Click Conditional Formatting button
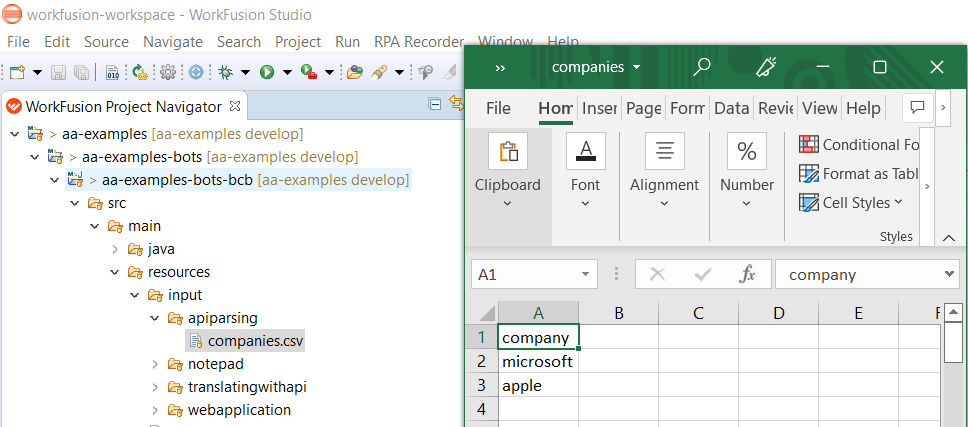This screenshot has height=427, width=968. click(x=858, y=144)
